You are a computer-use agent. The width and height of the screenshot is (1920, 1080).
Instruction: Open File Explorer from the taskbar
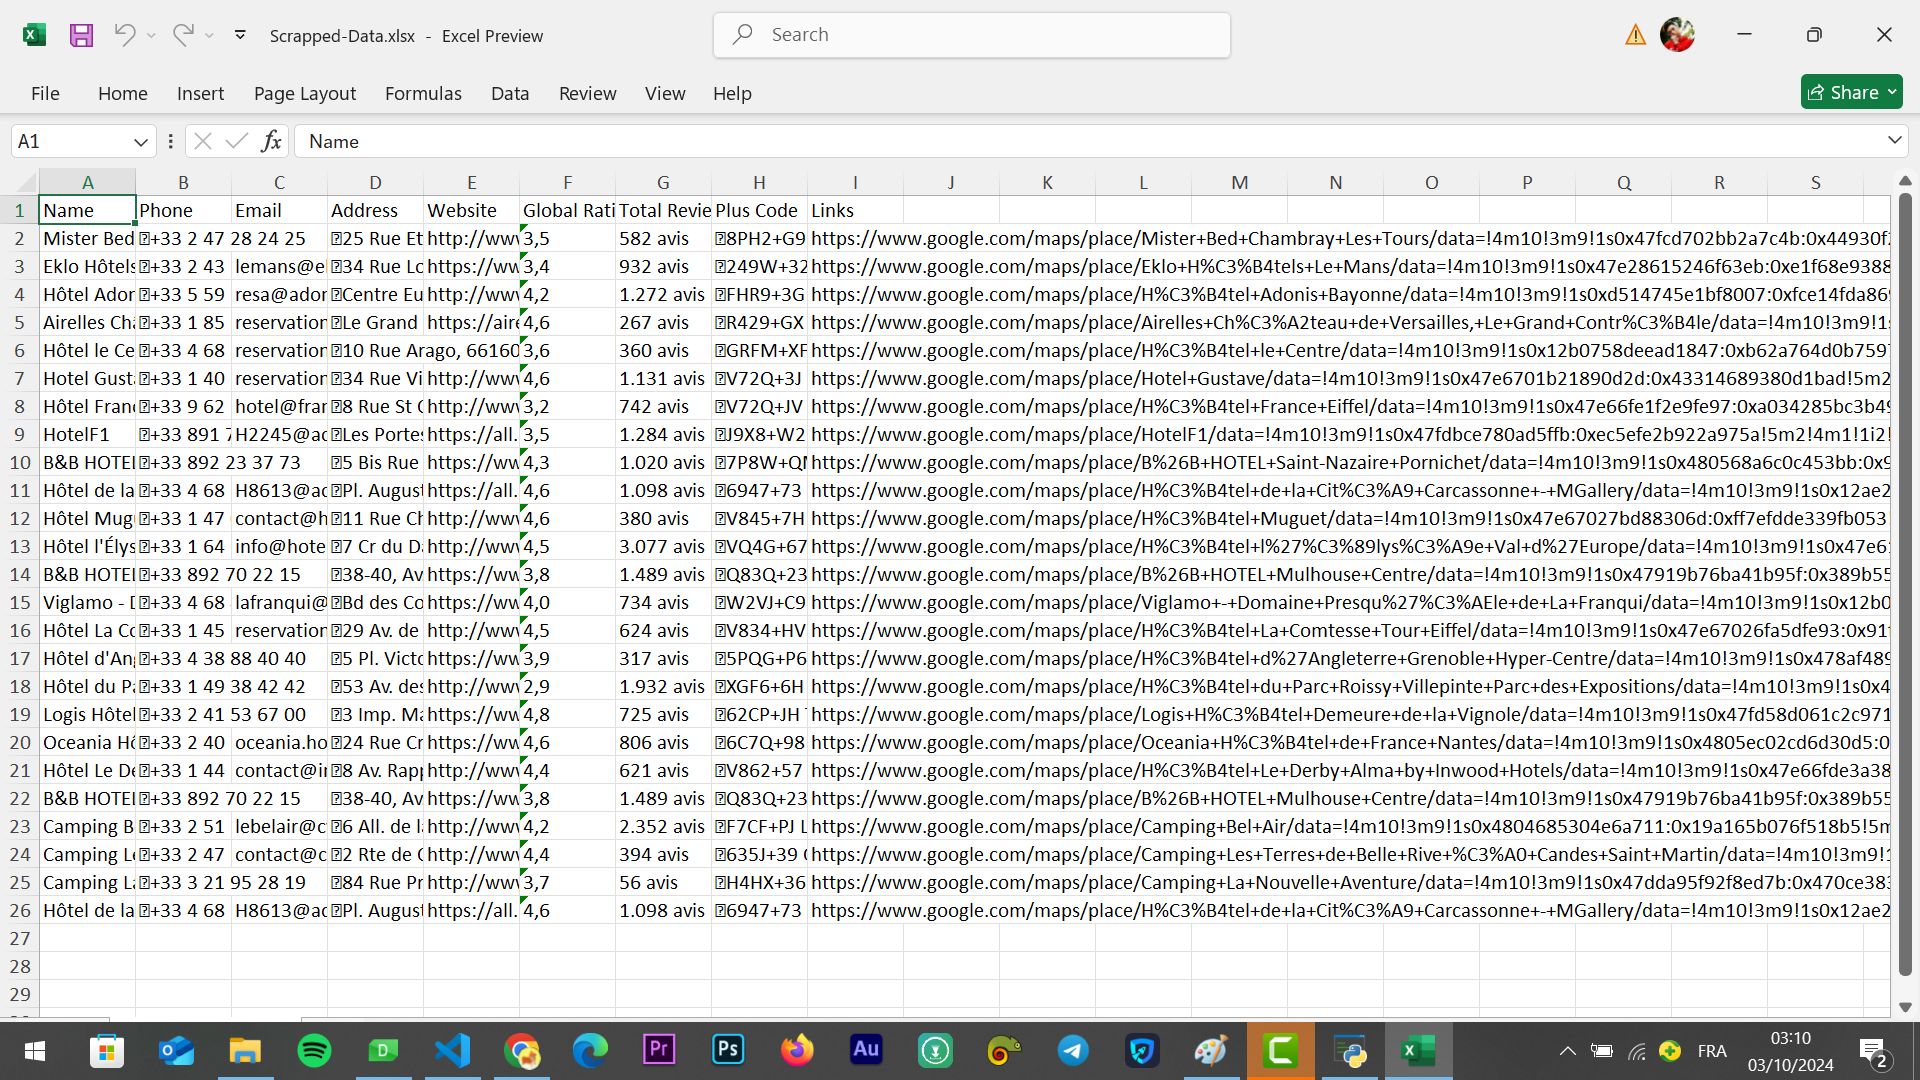245,1051
